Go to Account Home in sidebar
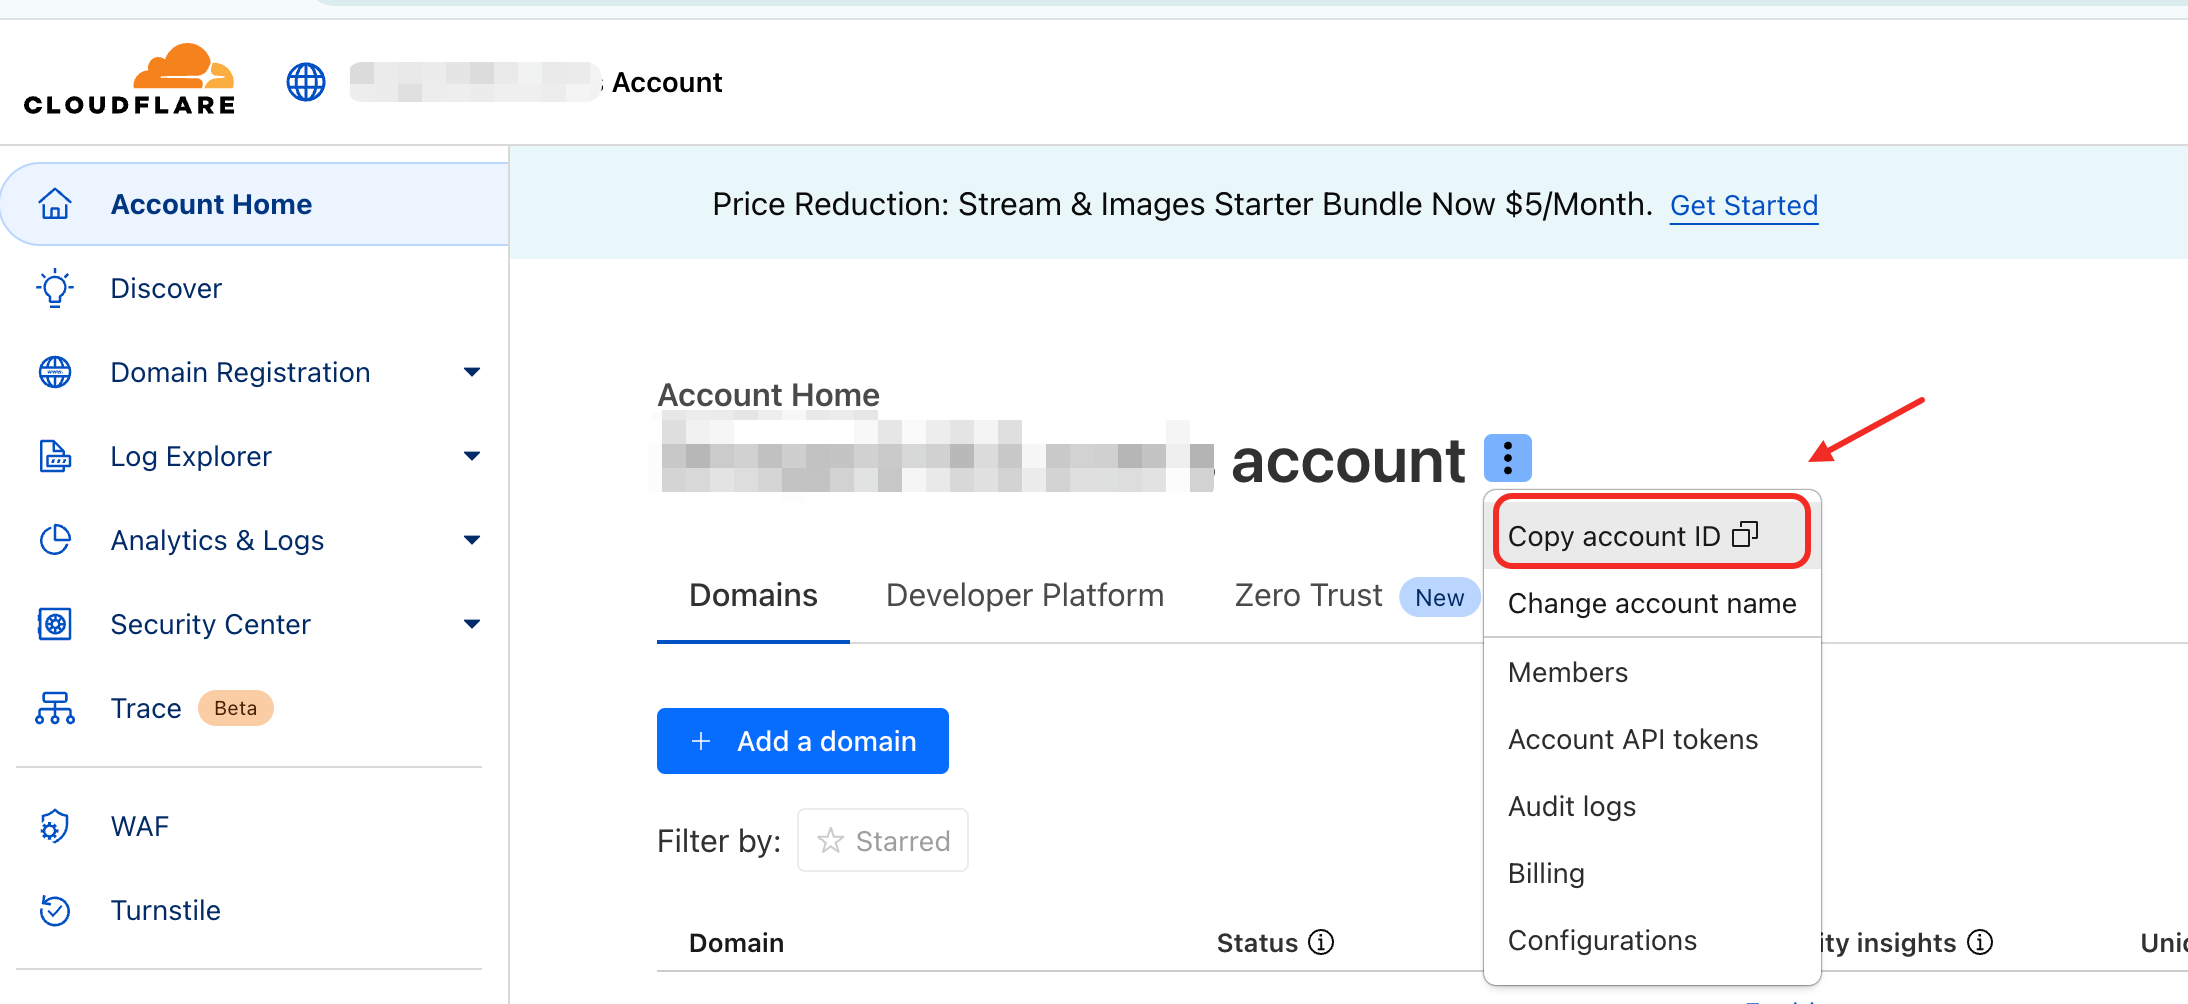Viewport: 2188px width, 1004px height. [255, 204]
